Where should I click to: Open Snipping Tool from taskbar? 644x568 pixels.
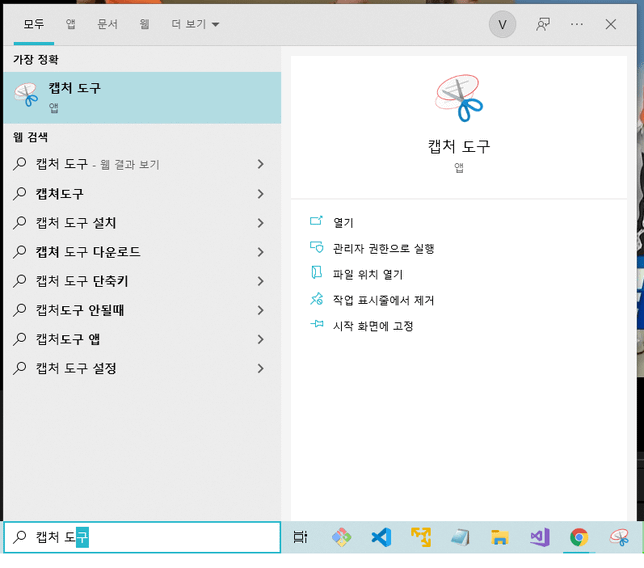[619, 537]
